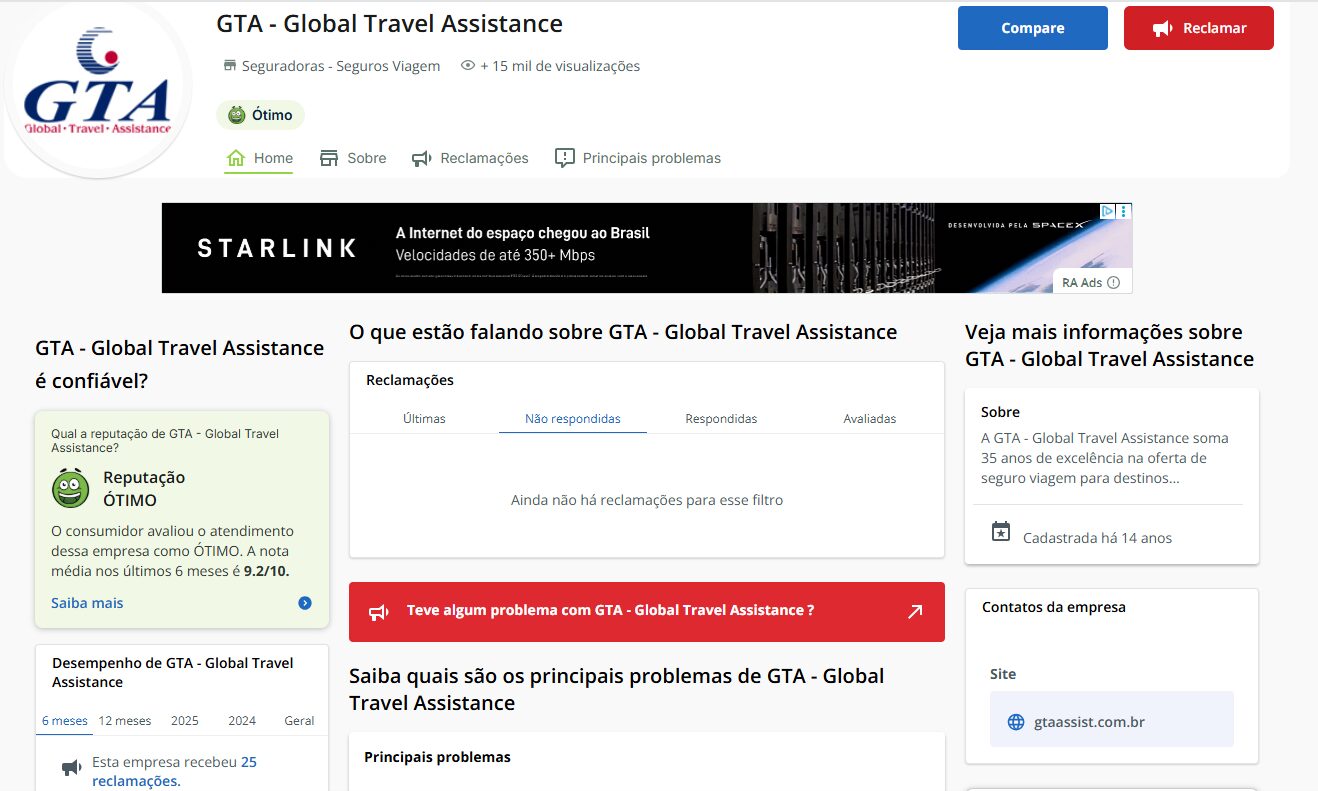The height and width of the screenshot is (791, 1318).
Task: Open the Sobre tab
Action: [353, 158]
